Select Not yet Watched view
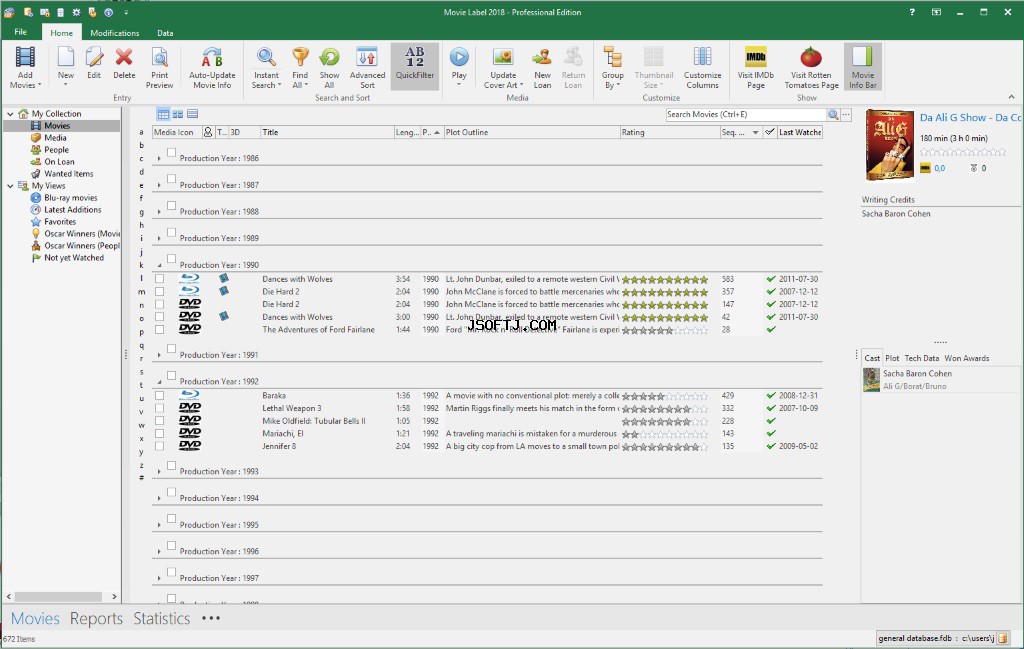This screenshot has width=1024, height=649. (x=74, y=258)
